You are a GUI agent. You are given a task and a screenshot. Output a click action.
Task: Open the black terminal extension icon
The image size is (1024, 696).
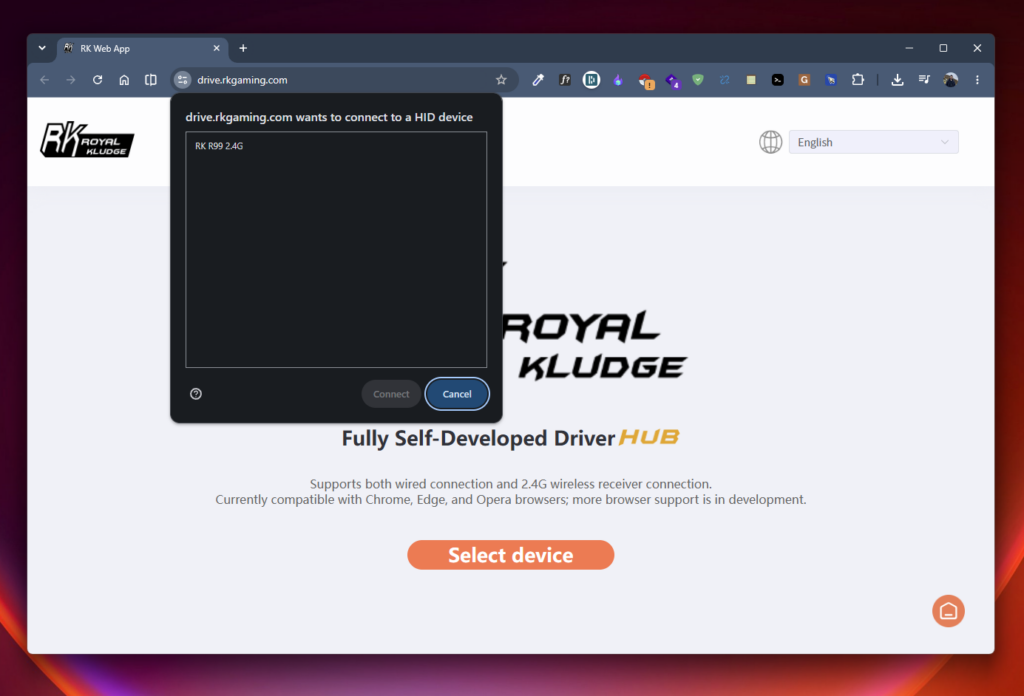pyautogui.click(x=778, y=80)
